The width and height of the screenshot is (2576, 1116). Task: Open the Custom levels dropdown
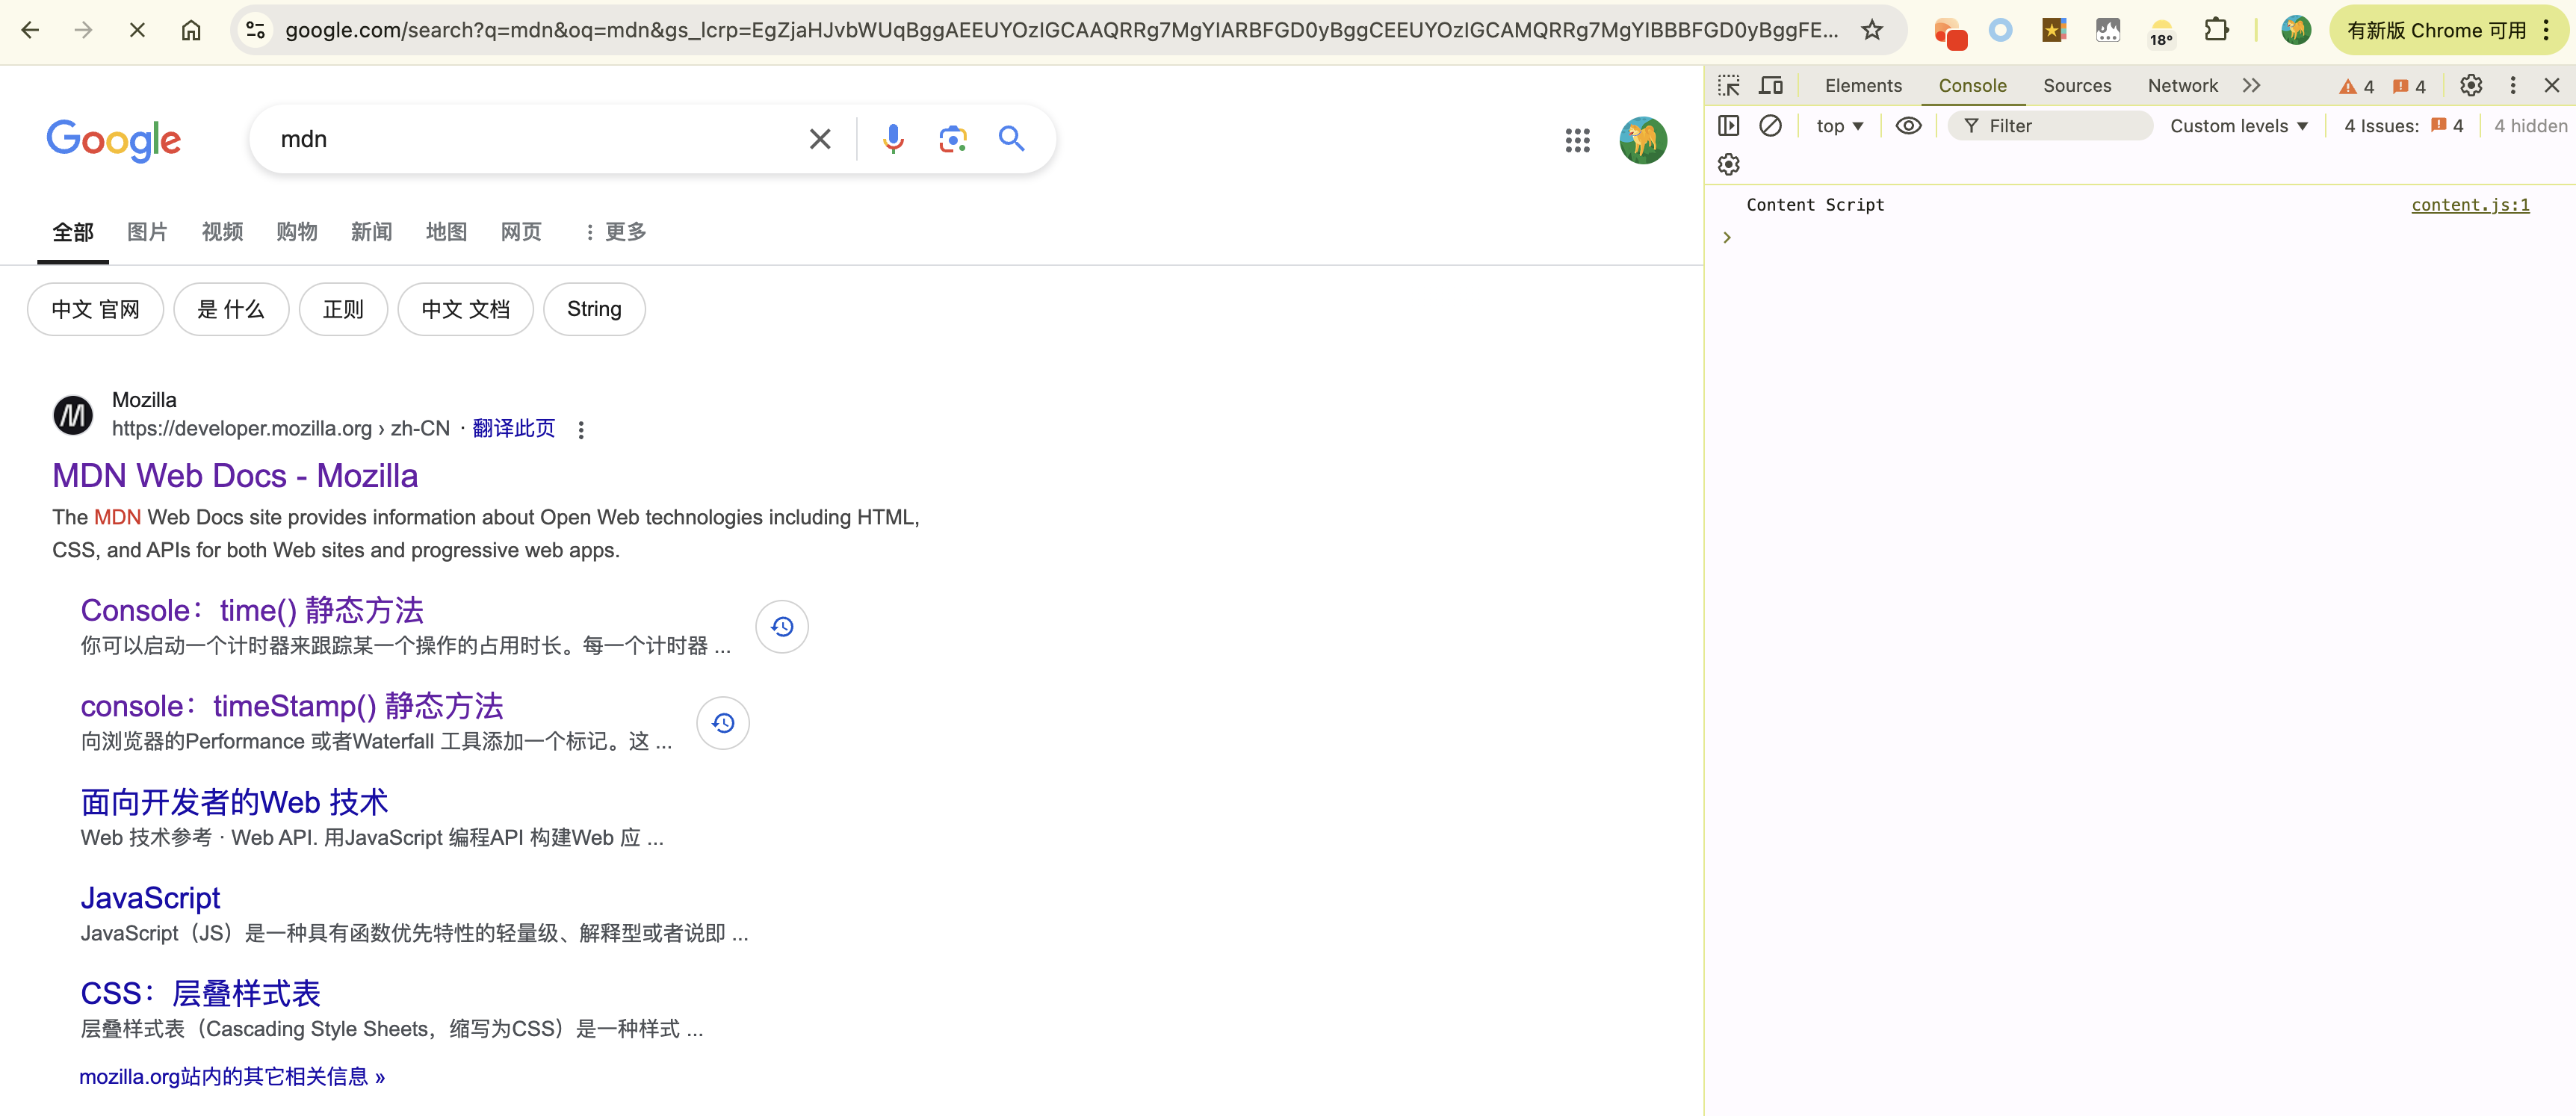(x=2238, y=126)
